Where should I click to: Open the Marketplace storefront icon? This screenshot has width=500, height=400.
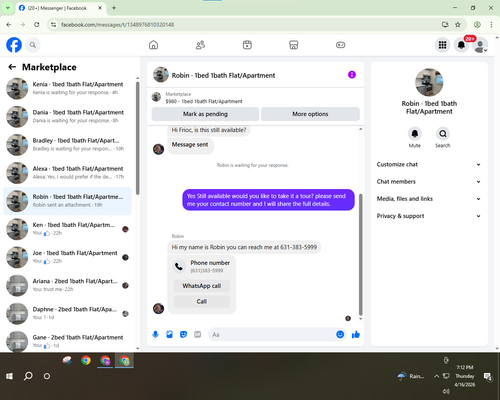pyautogui.click(x=294, y=45)
